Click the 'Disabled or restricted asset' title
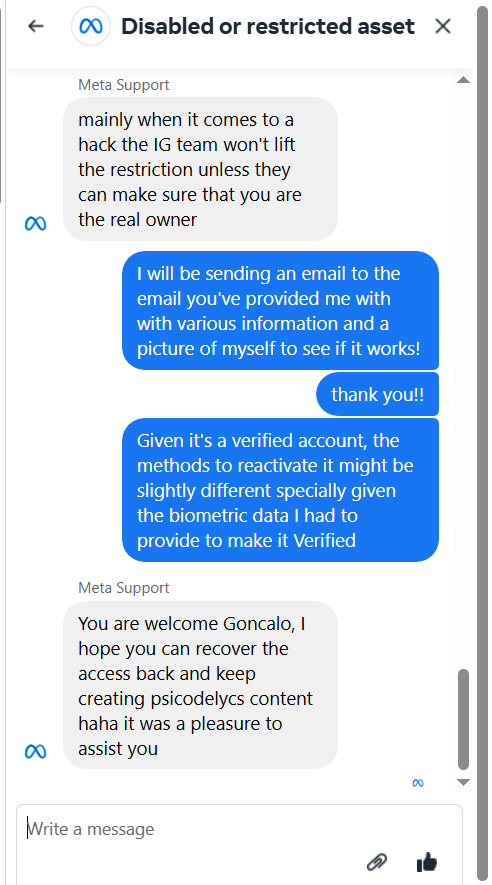Image resolution: width=492 pixels, height=885 pixels. (x=268, y=26)
